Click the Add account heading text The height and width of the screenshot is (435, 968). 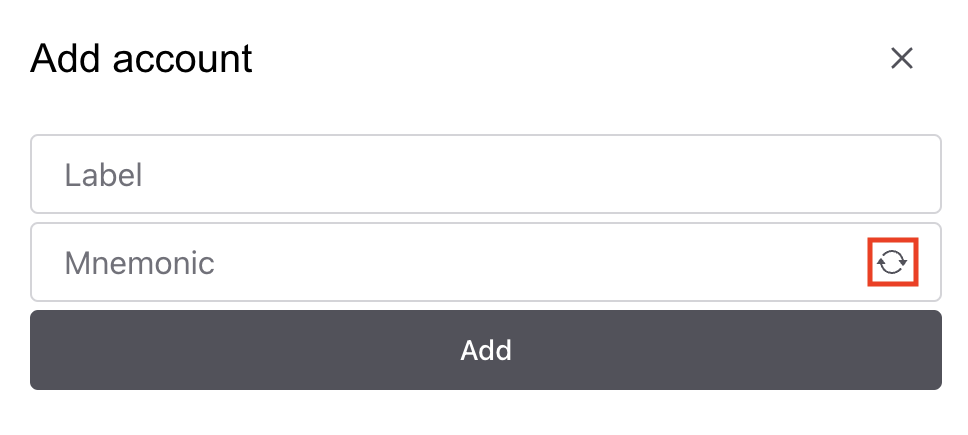pos(141,59)
